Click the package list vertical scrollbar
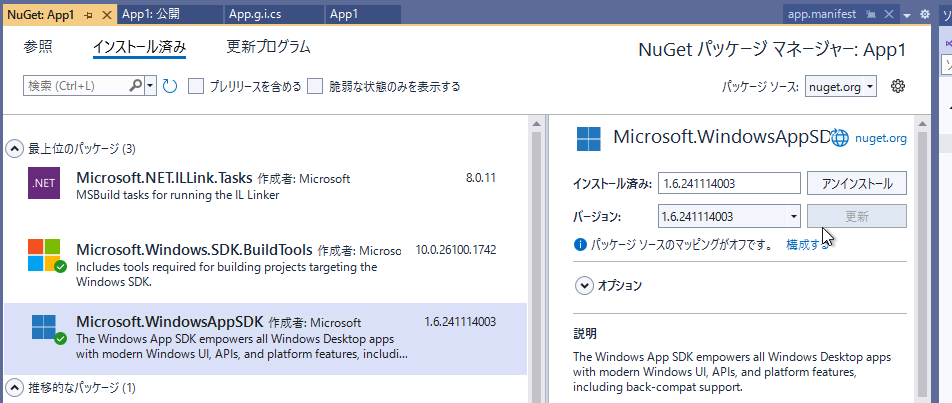The height and width of the screenshot is (403, 952). (x=537, y=267)
